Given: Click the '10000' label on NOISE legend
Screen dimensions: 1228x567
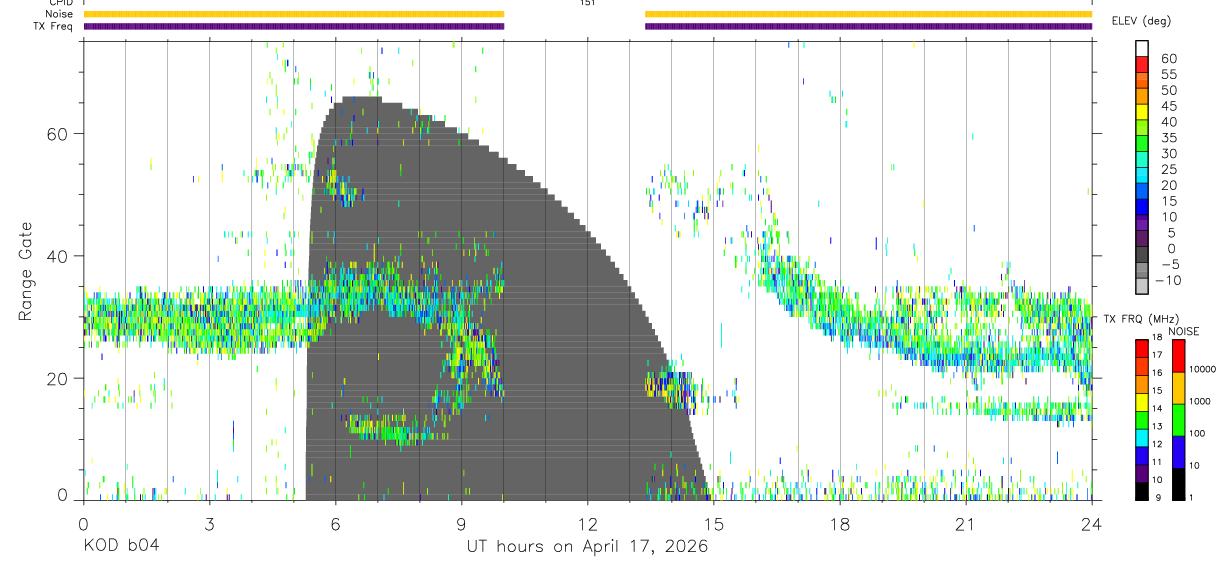Looking at the screenshot, I should tap(1203, 370).
